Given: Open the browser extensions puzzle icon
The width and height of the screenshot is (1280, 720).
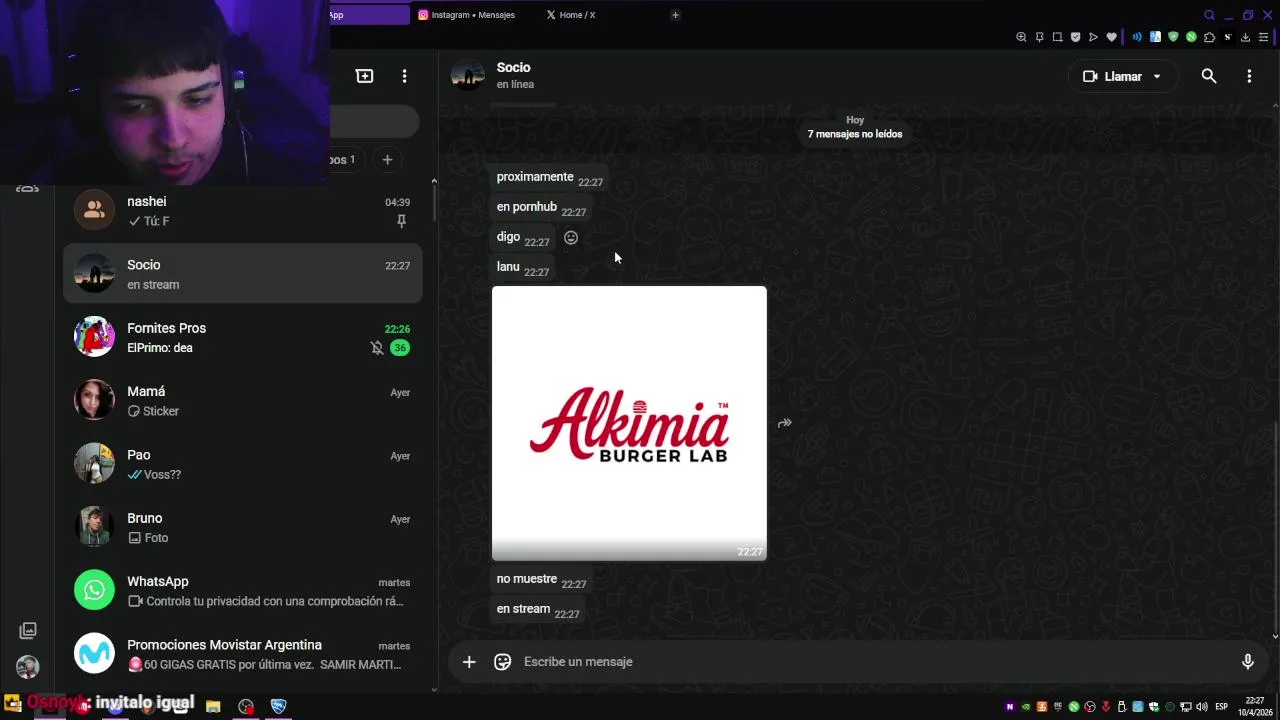Looking at the screenshot, I should point(1209,37).
